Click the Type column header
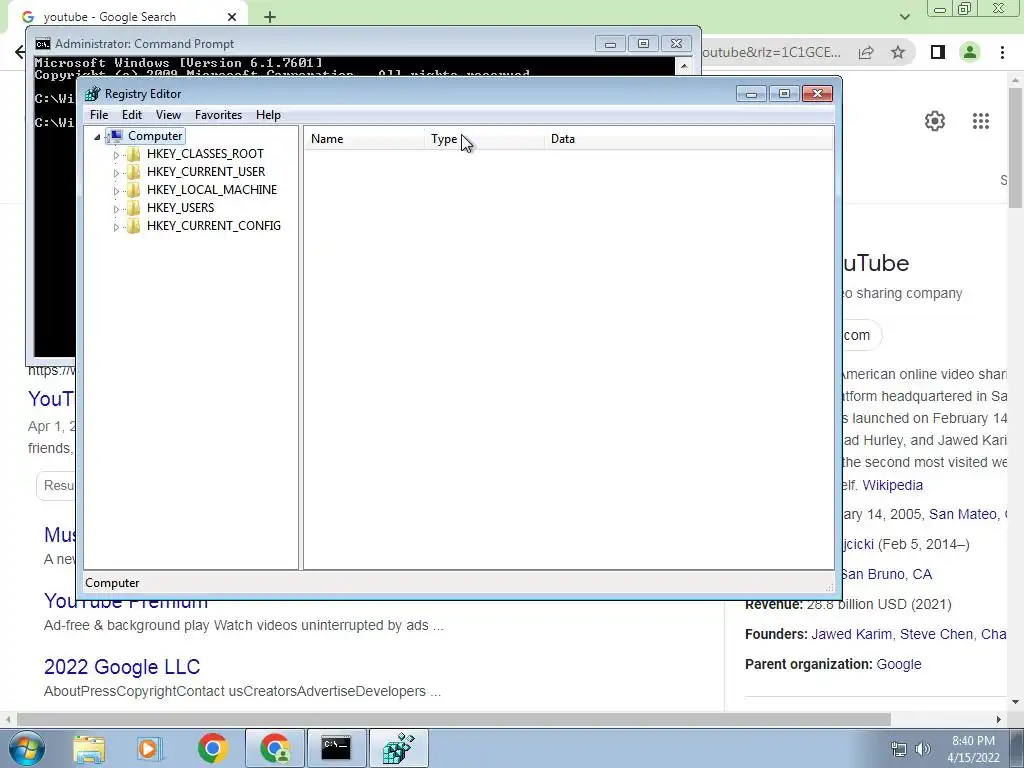 pyautogui.click(x=484, y=138)
